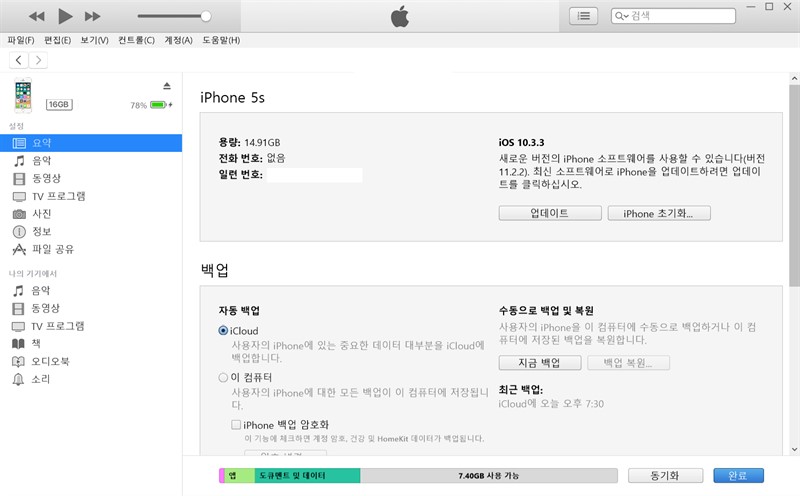The height and width of the screenshot is (496, 800).
Task: Click the rewind previous track button
Action: [x=37, y=16]
